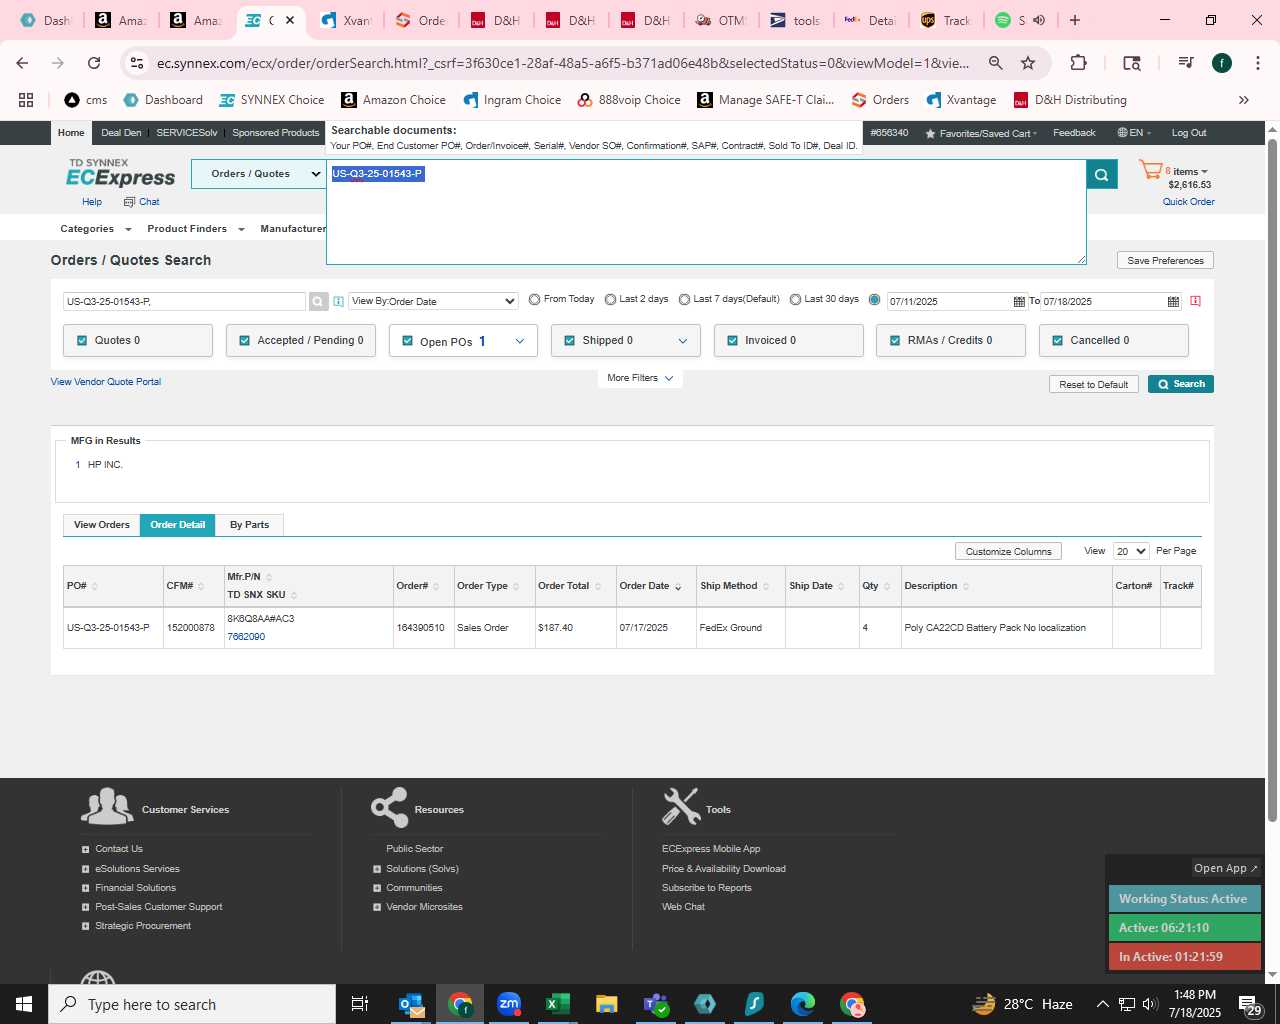This screenshot has height=1024, width=1280.
Task: Click the Task View taskbar icon
Action: [360, 1004]
